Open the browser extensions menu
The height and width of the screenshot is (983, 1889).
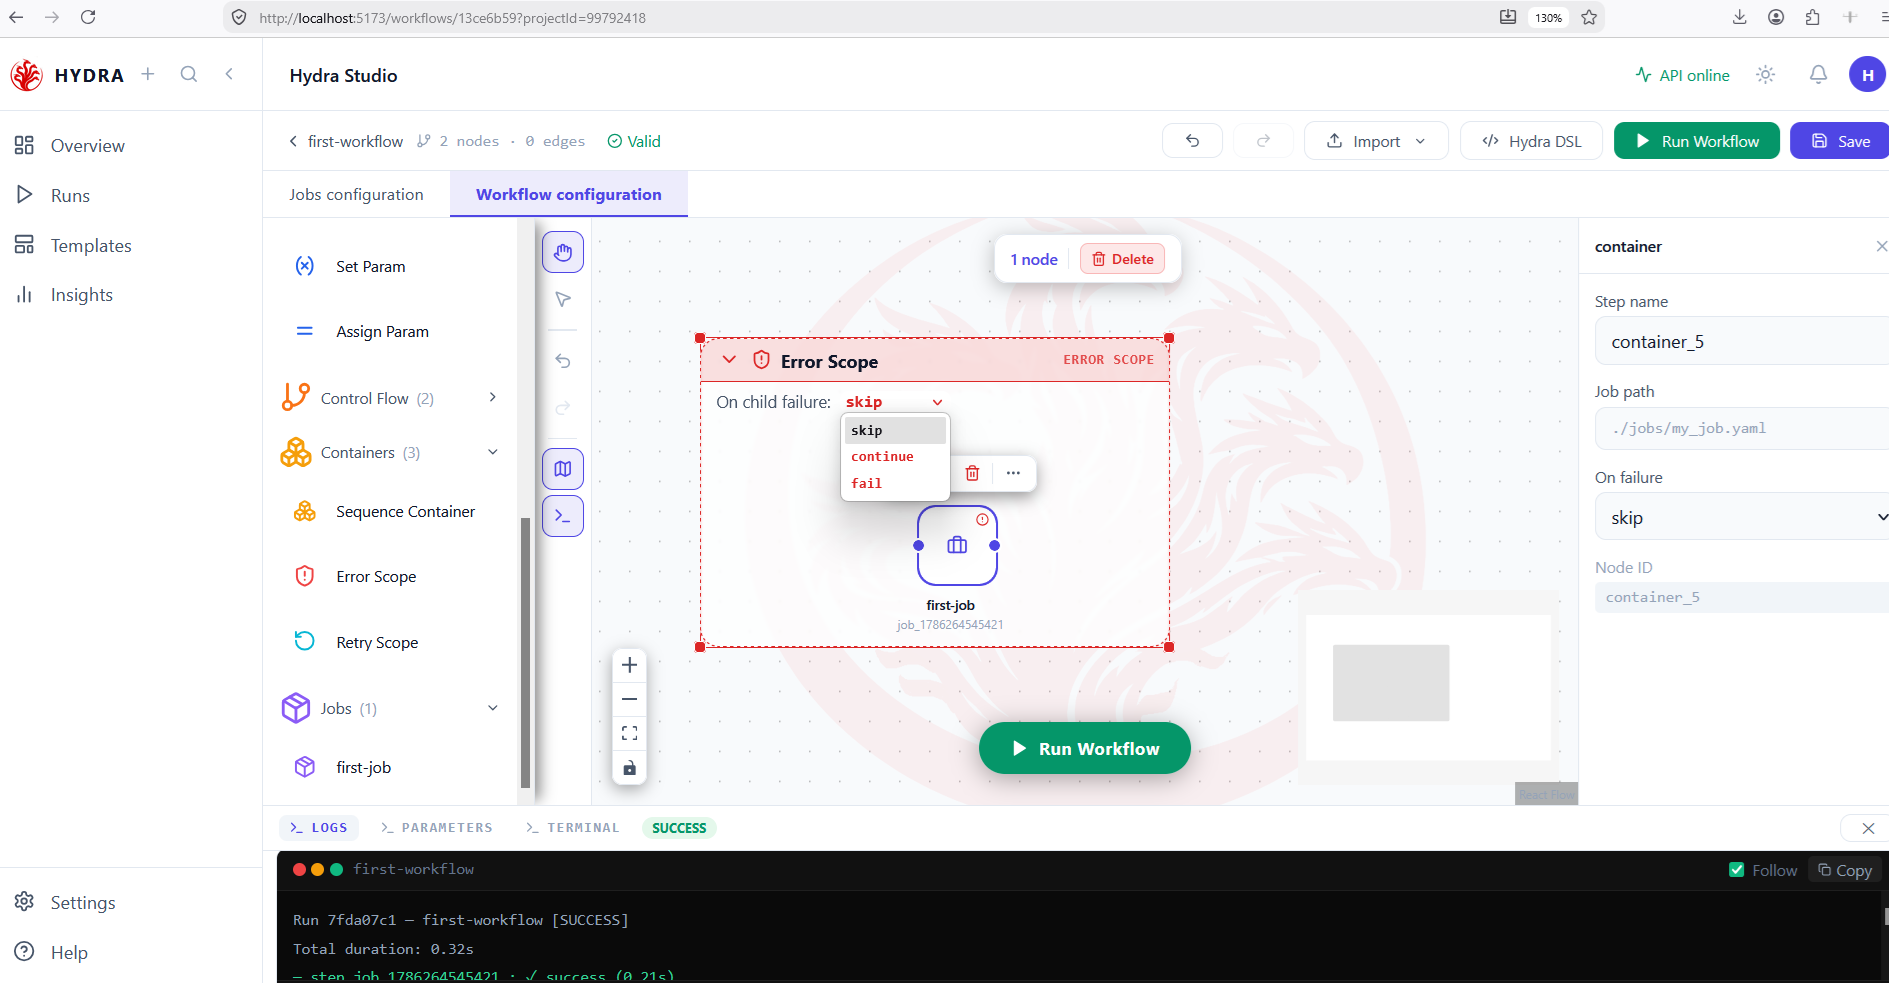pyautogui.click(x=1812, y=17)
